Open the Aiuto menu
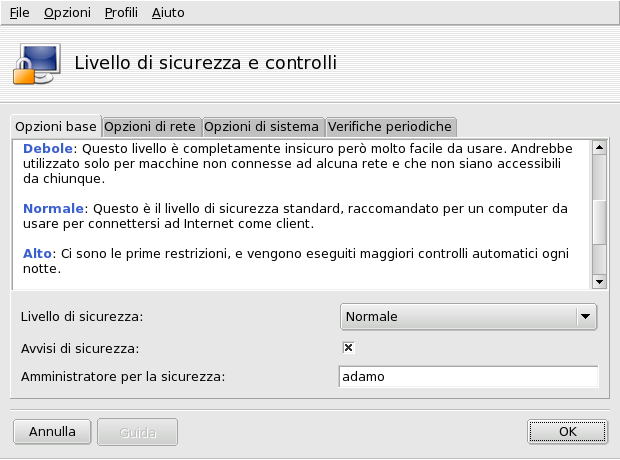 tap(168, 13)
